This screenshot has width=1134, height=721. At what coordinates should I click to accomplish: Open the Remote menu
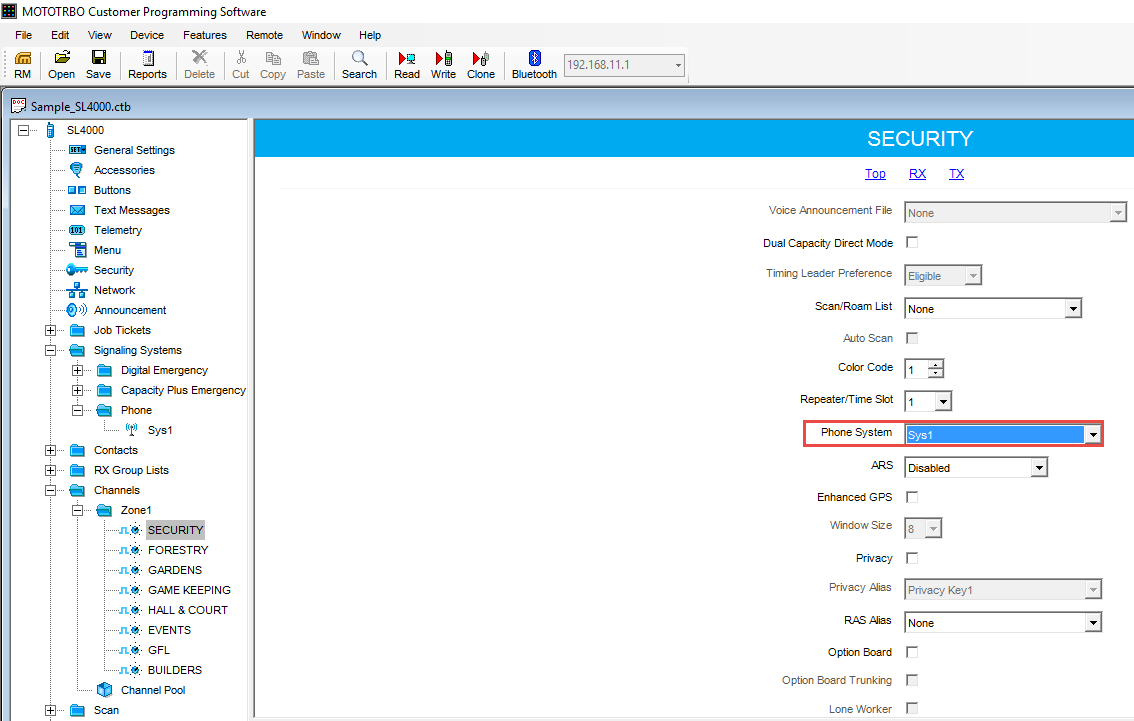pyautogui.click(x=264, y=35)
